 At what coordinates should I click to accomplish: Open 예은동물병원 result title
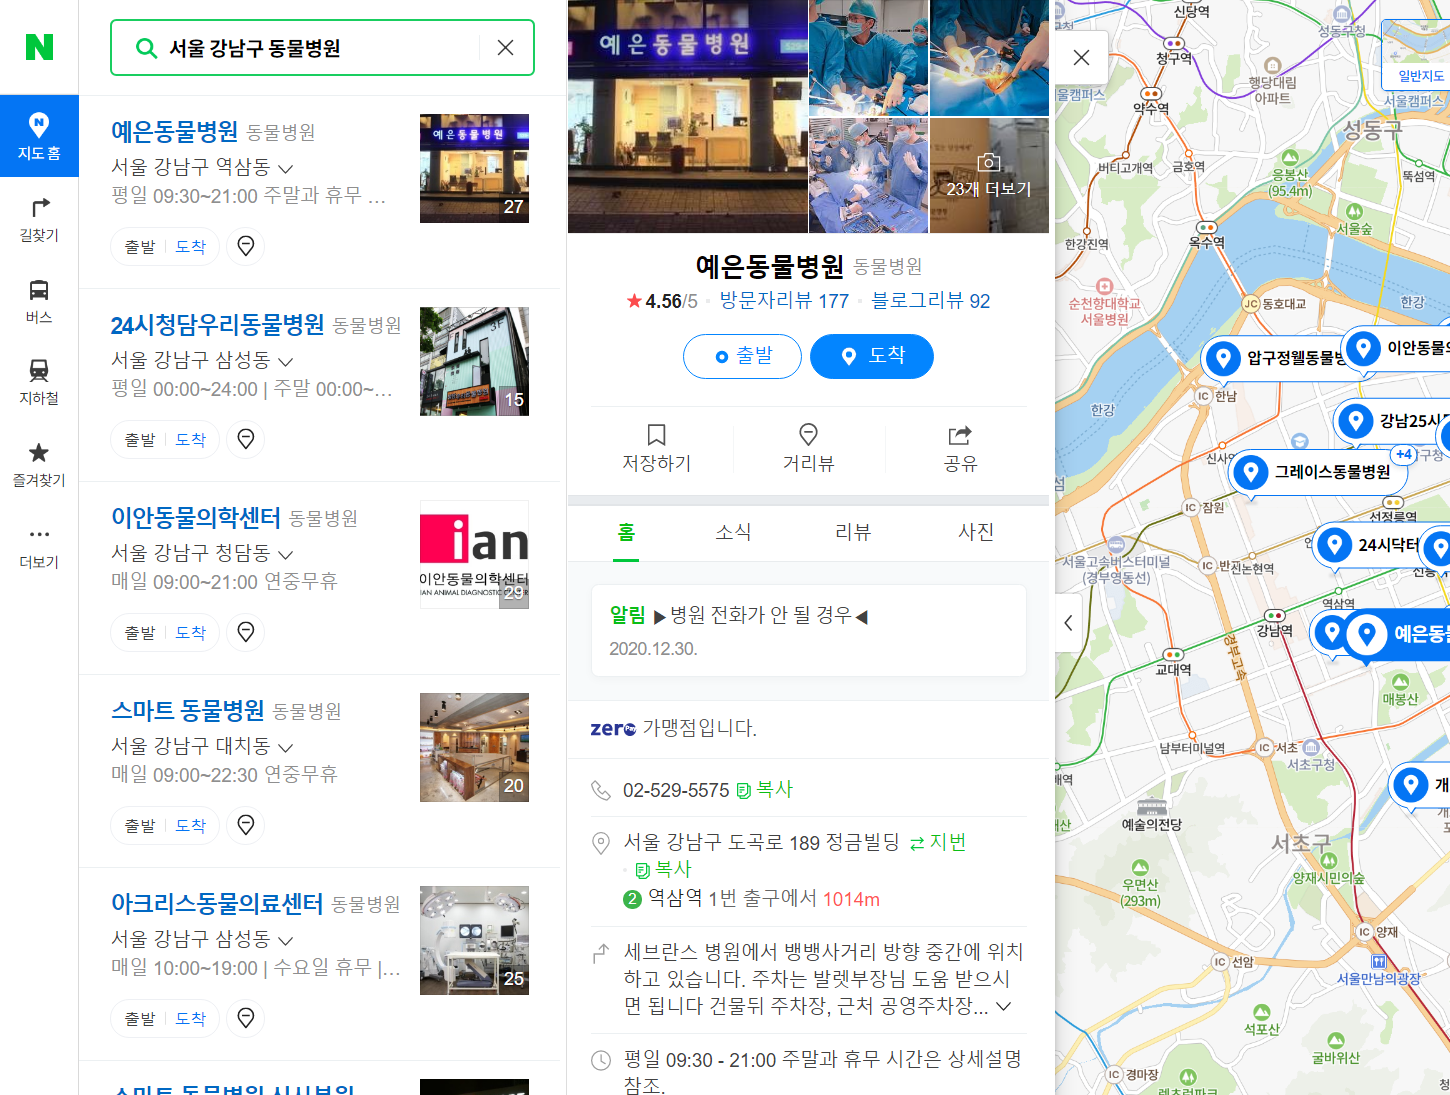coord(175,131)
